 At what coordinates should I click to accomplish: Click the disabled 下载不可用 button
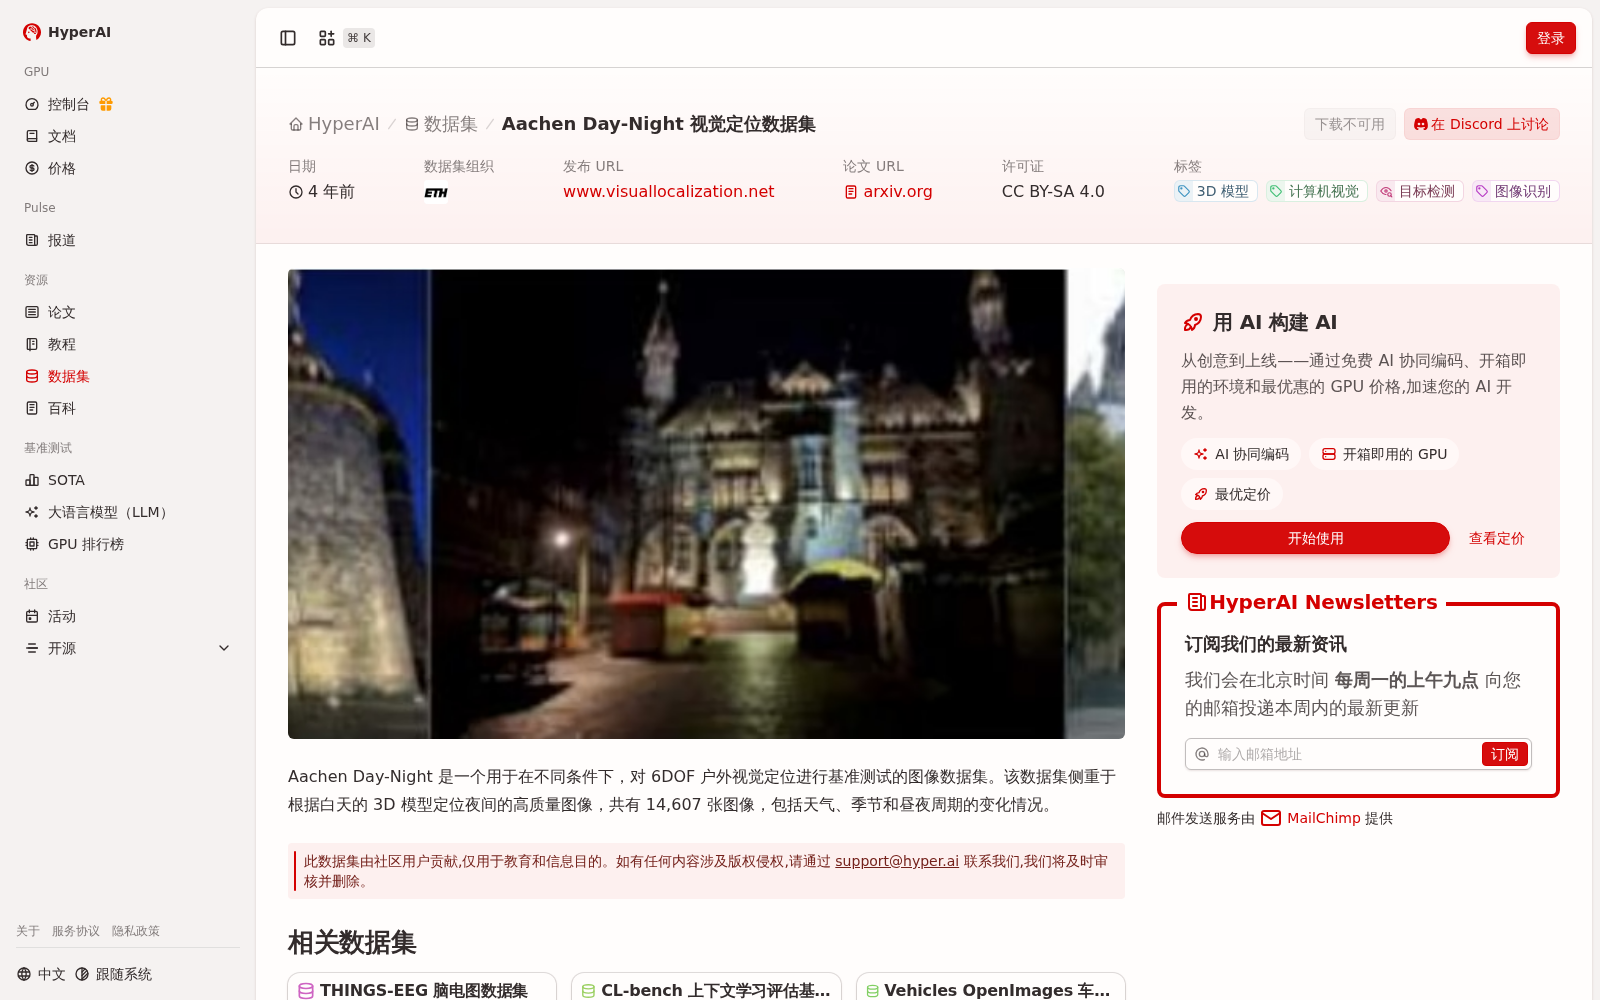[x=1349, y=124]
